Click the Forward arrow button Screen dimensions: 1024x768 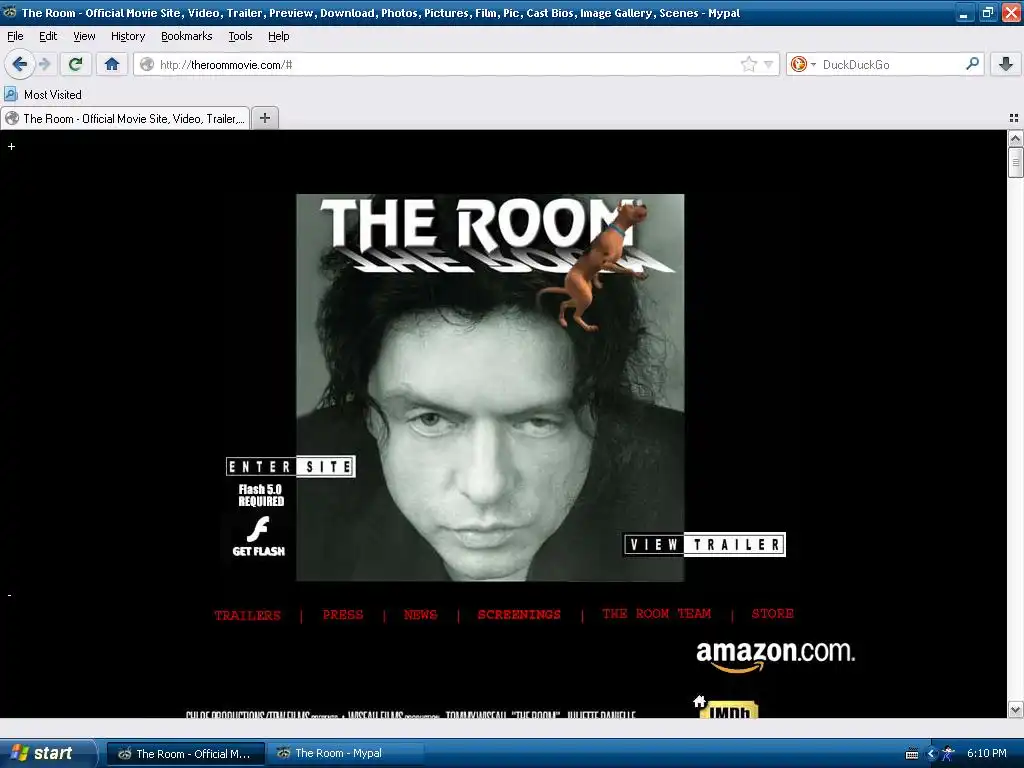[44, 64]
